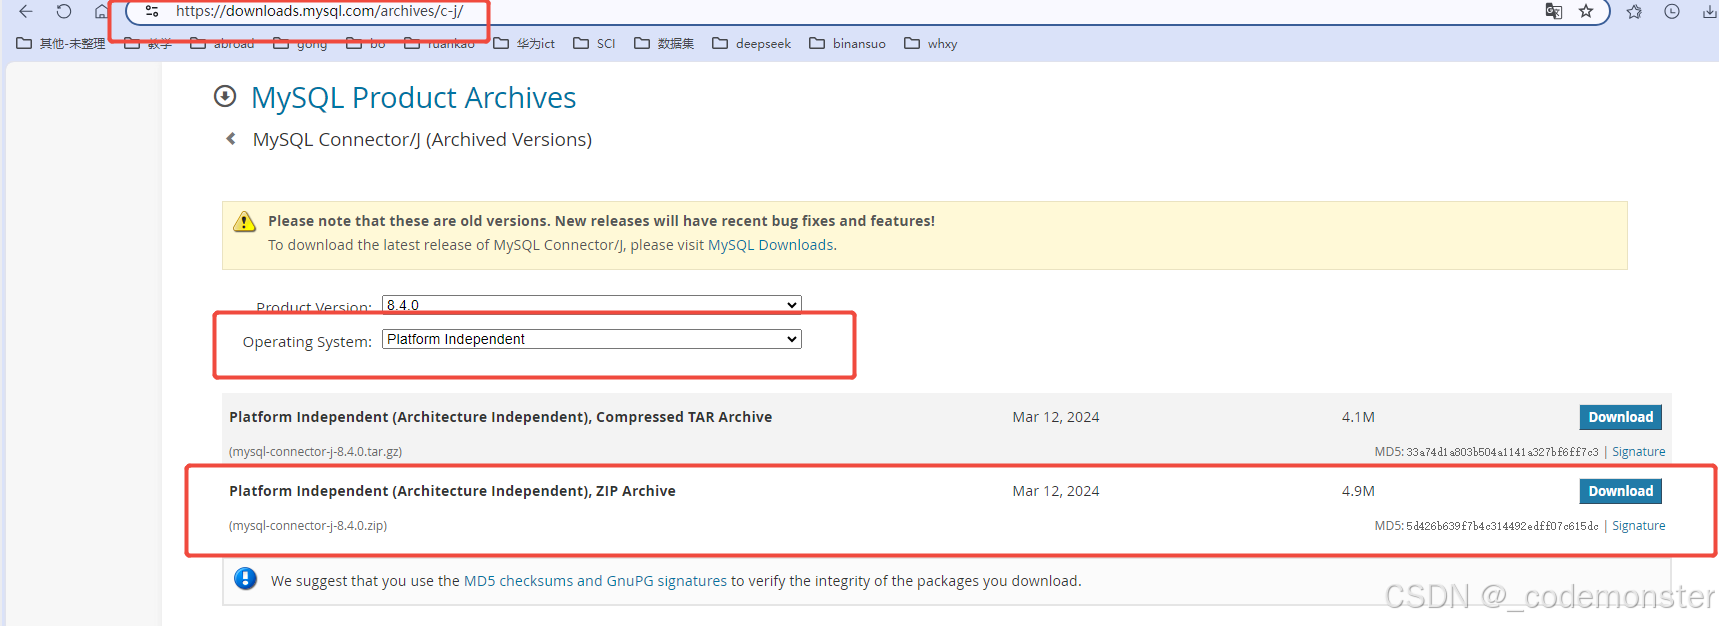Click 'MySQL Connector/J (Archived Versions)' heading
Image resolution: width=1719 pixels, height=626 pixels.
click(422, 139)
